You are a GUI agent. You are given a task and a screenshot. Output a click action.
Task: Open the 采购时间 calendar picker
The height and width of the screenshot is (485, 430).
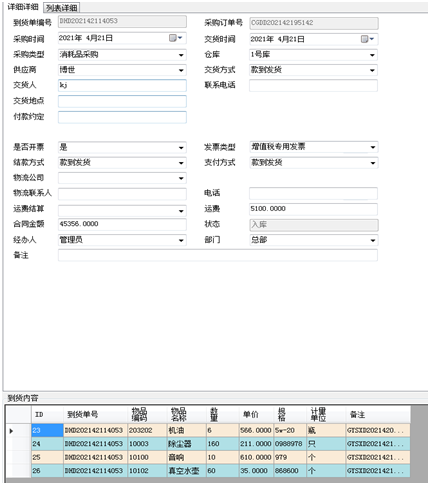pyautogui.click(x=175, y=38)
